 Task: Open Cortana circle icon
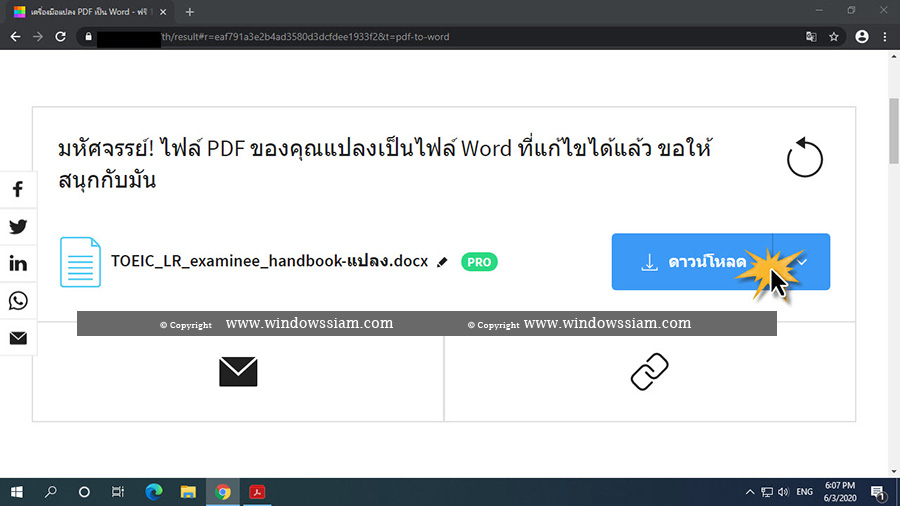[84, 492]
